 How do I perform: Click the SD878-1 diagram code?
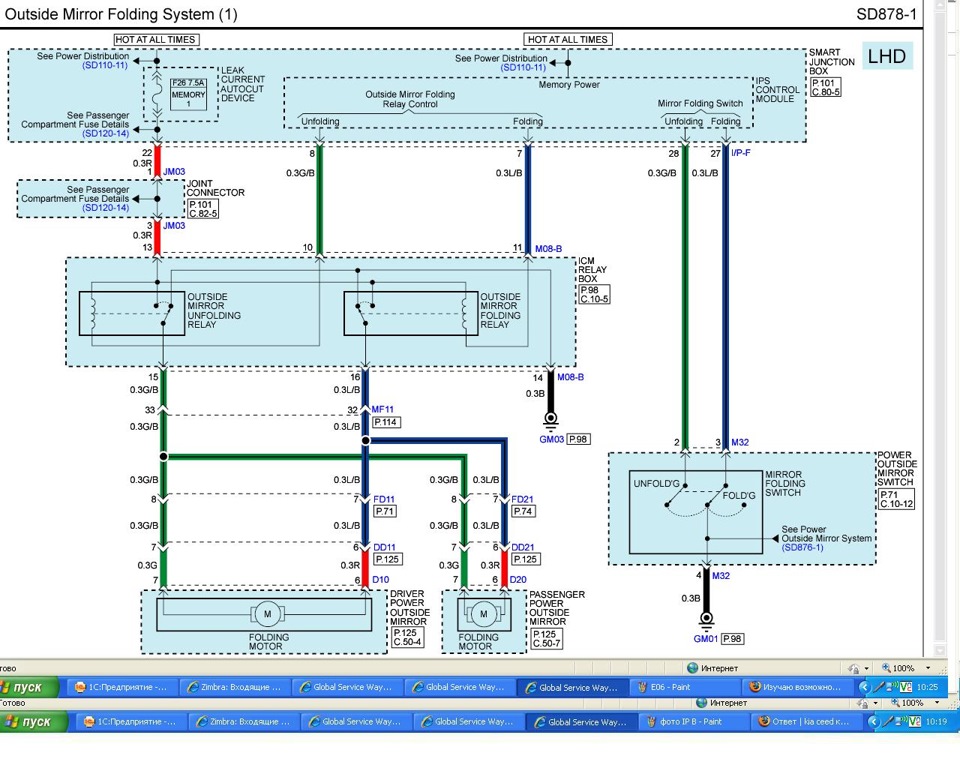click(886, 14)
